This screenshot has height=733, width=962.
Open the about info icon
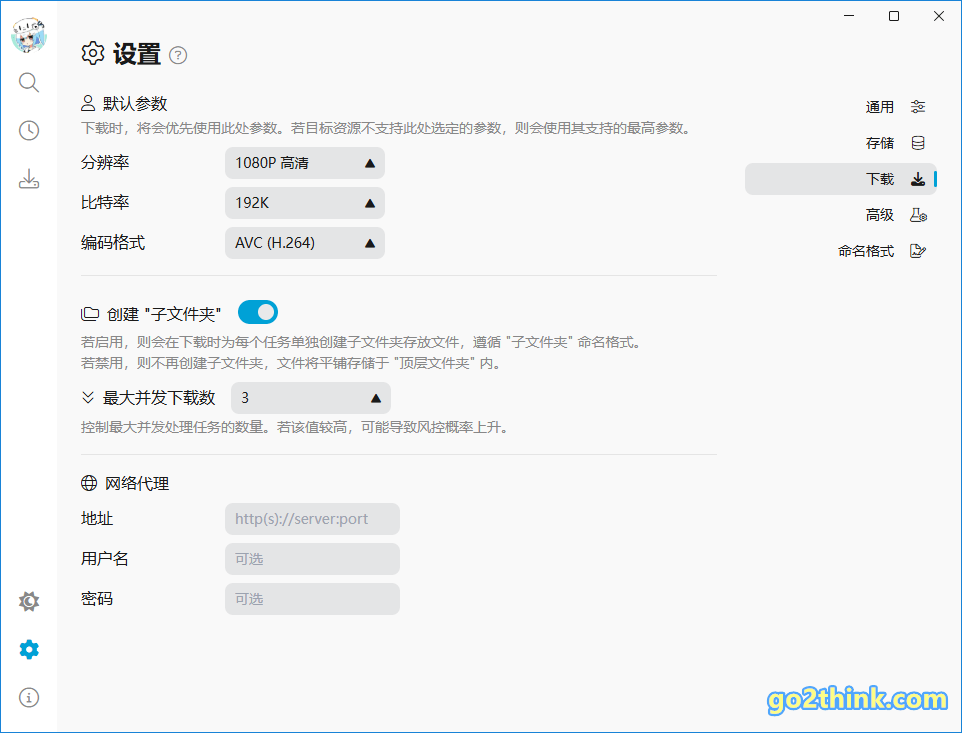[x=29, y=697]
